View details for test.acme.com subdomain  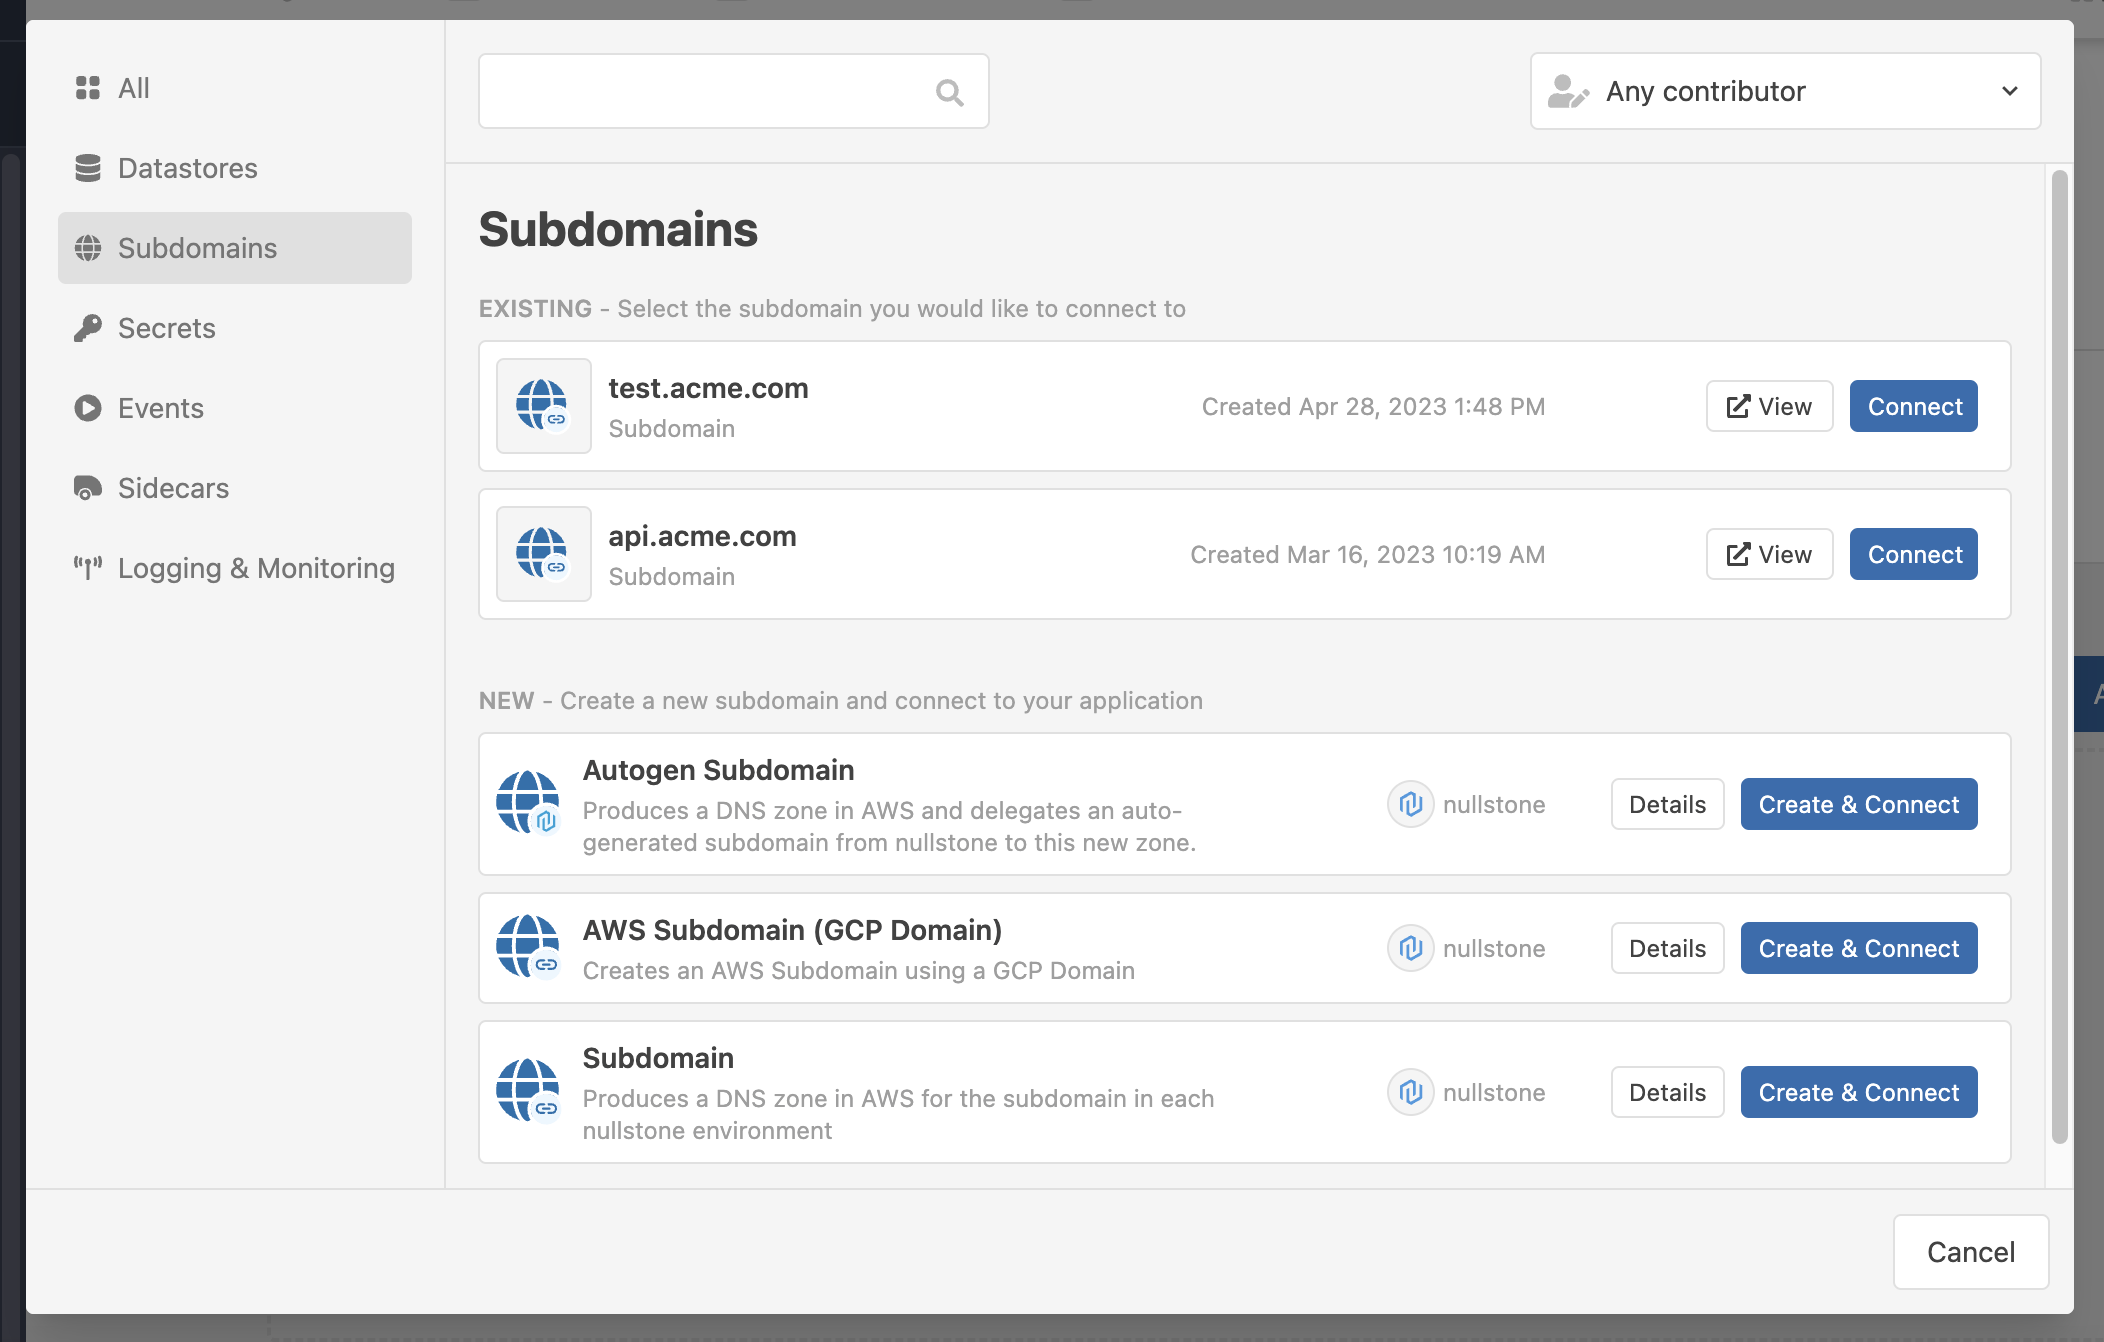(x=1768, y=406)
